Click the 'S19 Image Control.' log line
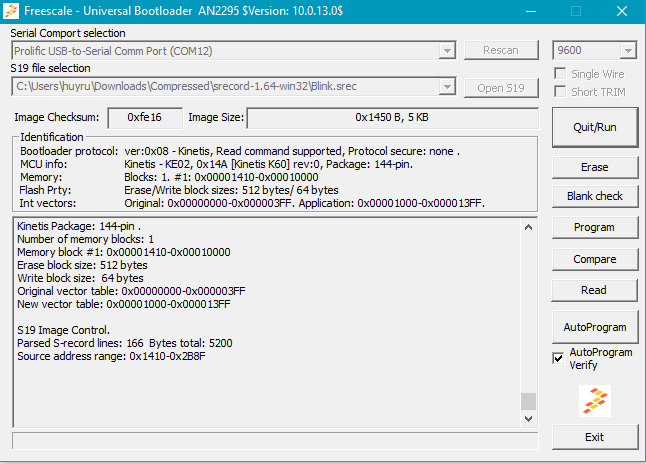 tap(63, 330)
